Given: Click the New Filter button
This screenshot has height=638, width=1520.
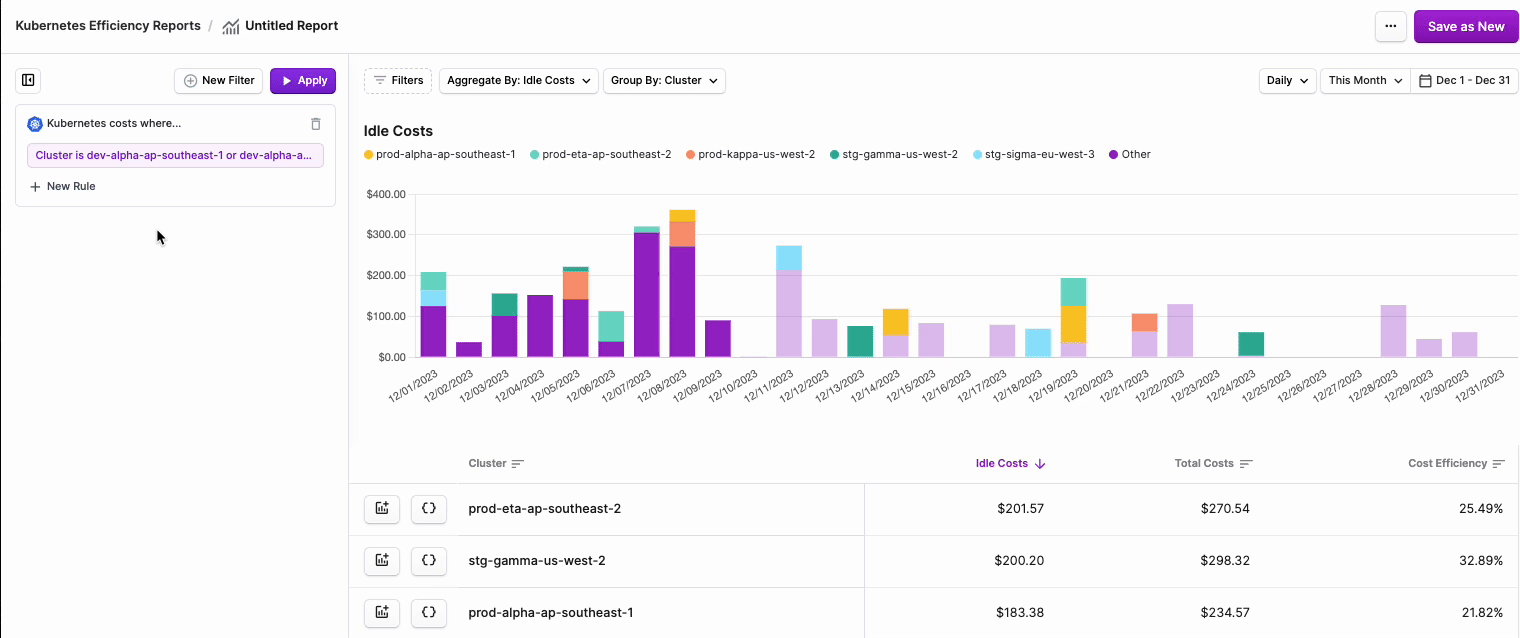Looking at the screenshot, I should (x=219, y=80).
